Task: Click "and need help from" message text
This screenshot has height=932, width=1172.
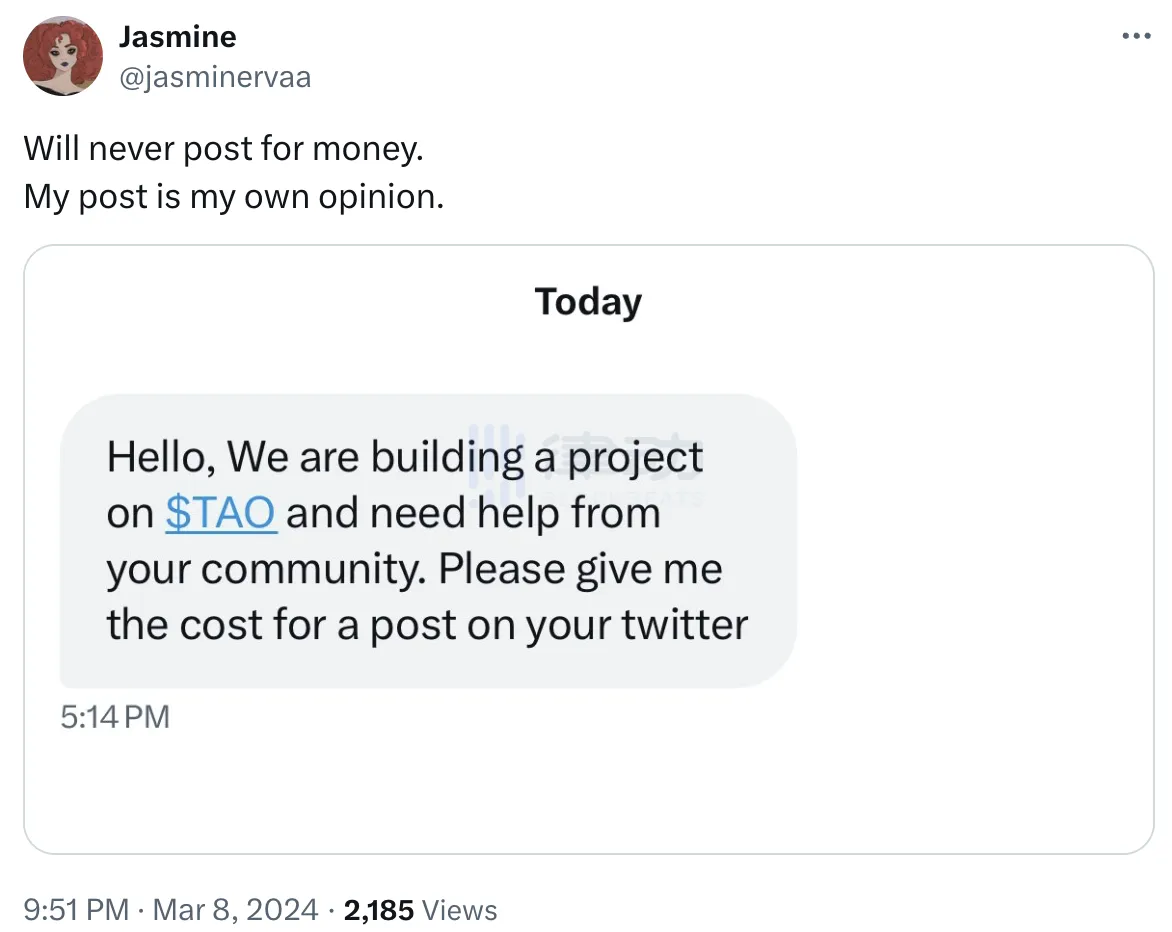Action: tap(474, 513)
